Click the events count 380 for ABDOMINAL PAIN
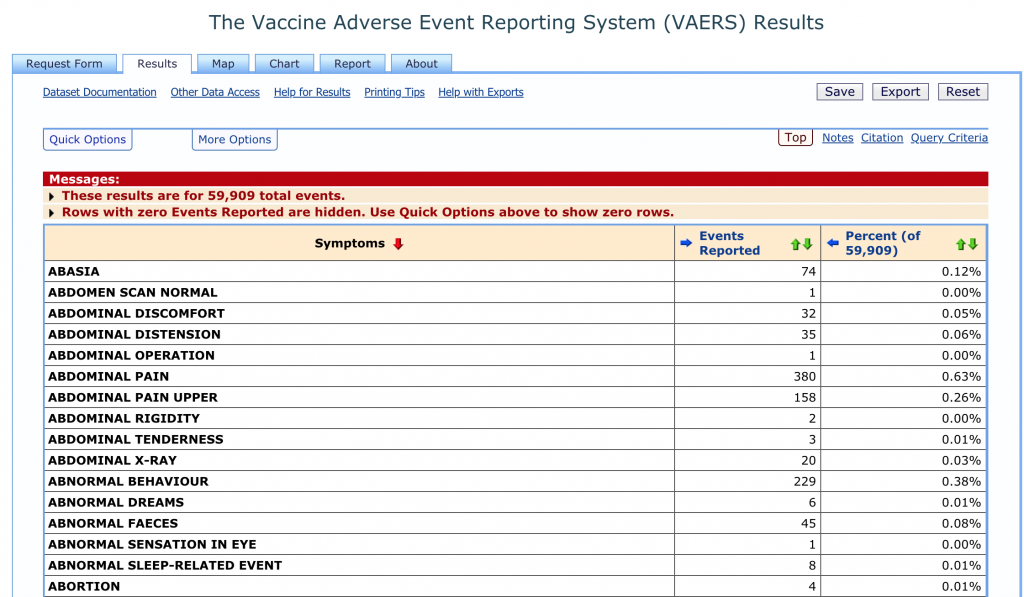 pyautogui.click(x=805, y=376)
